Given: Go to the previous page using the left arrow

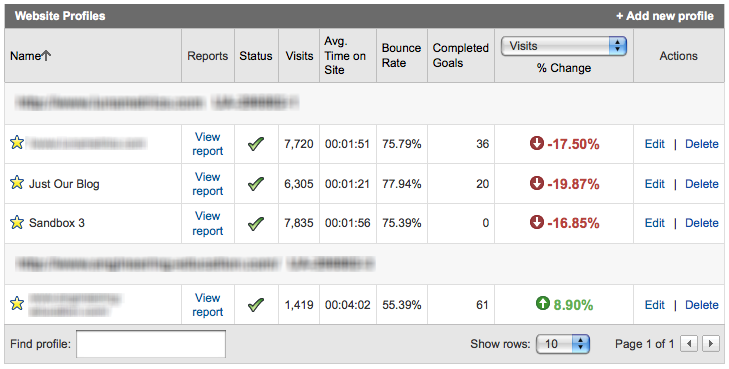Looking at the screenshot, I should tap(689, 344).
